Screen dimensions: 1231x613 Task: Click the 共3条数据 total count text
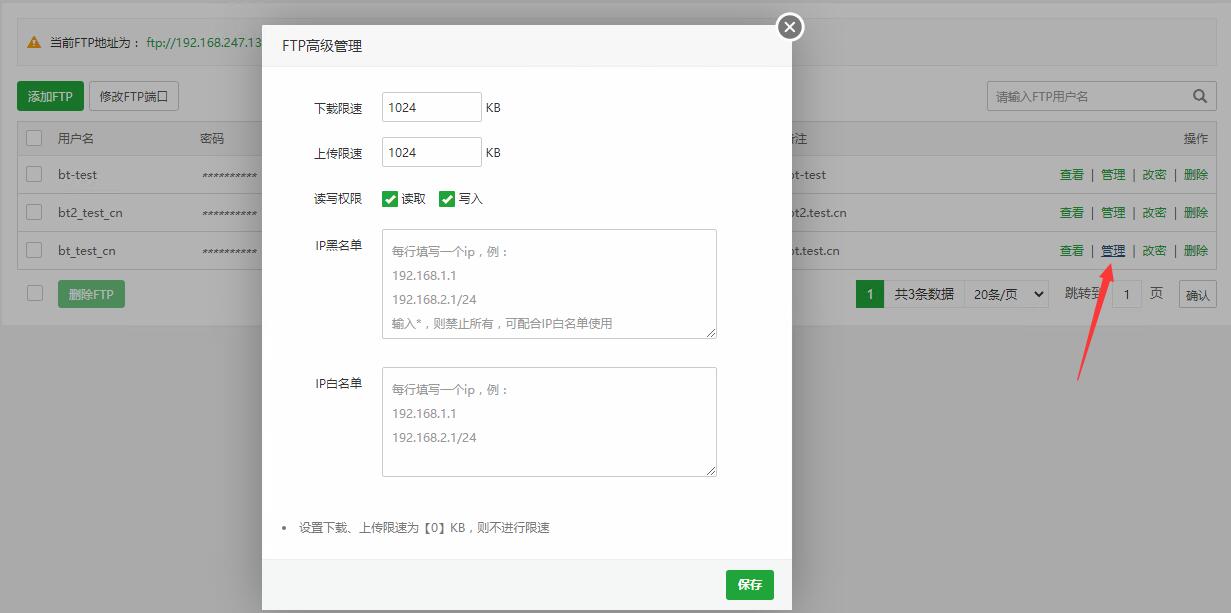point(924,294)
